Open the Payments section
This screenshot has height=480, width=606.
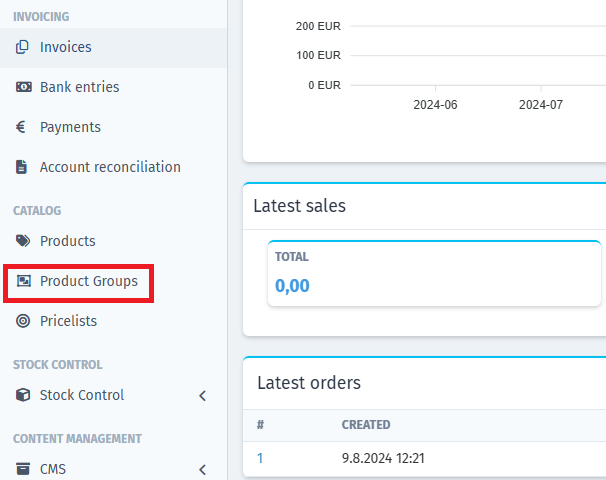point(70,127)
